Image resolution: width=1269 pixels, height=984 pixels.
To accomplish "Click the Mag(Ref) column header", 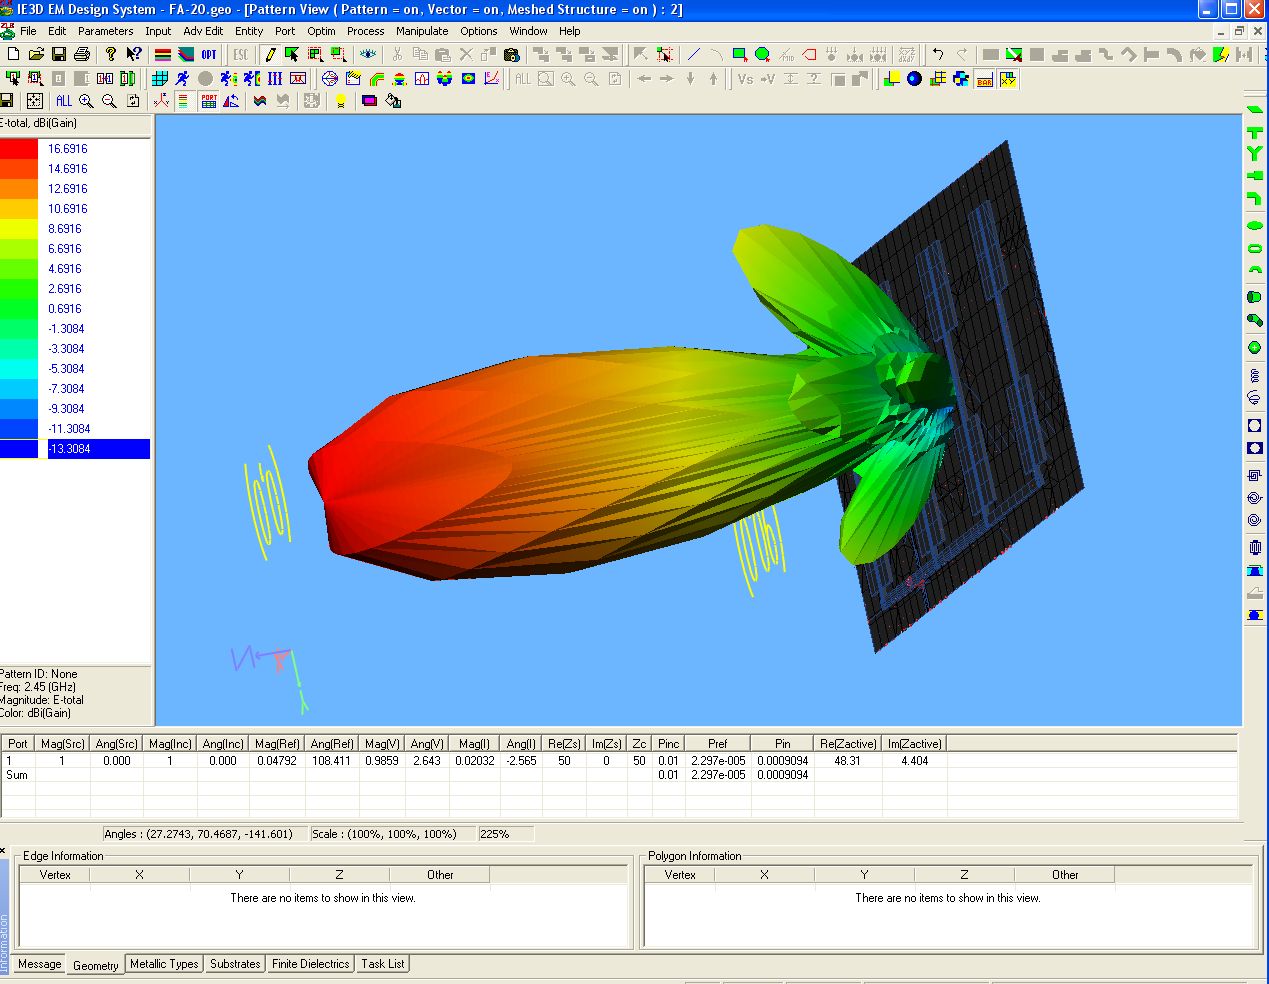I will tap(277, 744).
